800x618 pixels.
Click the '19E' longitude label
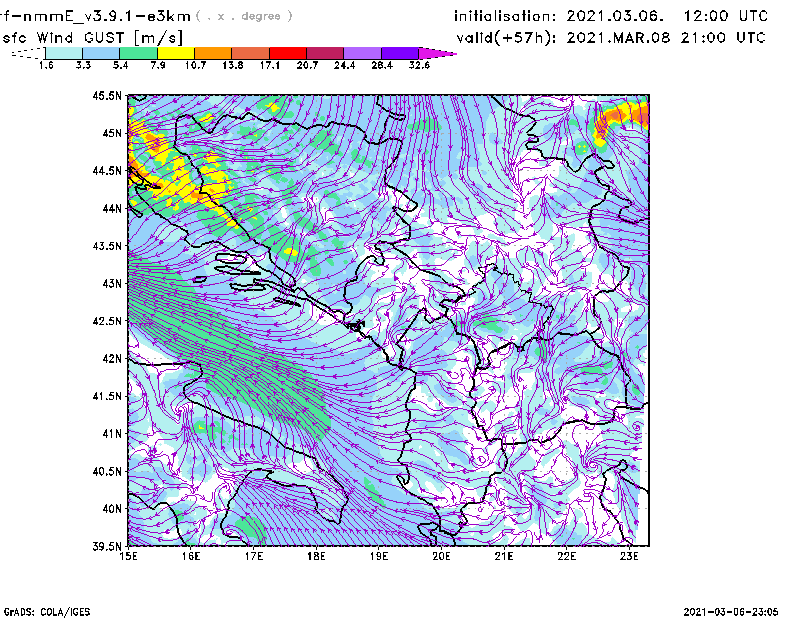click(379, 556)
